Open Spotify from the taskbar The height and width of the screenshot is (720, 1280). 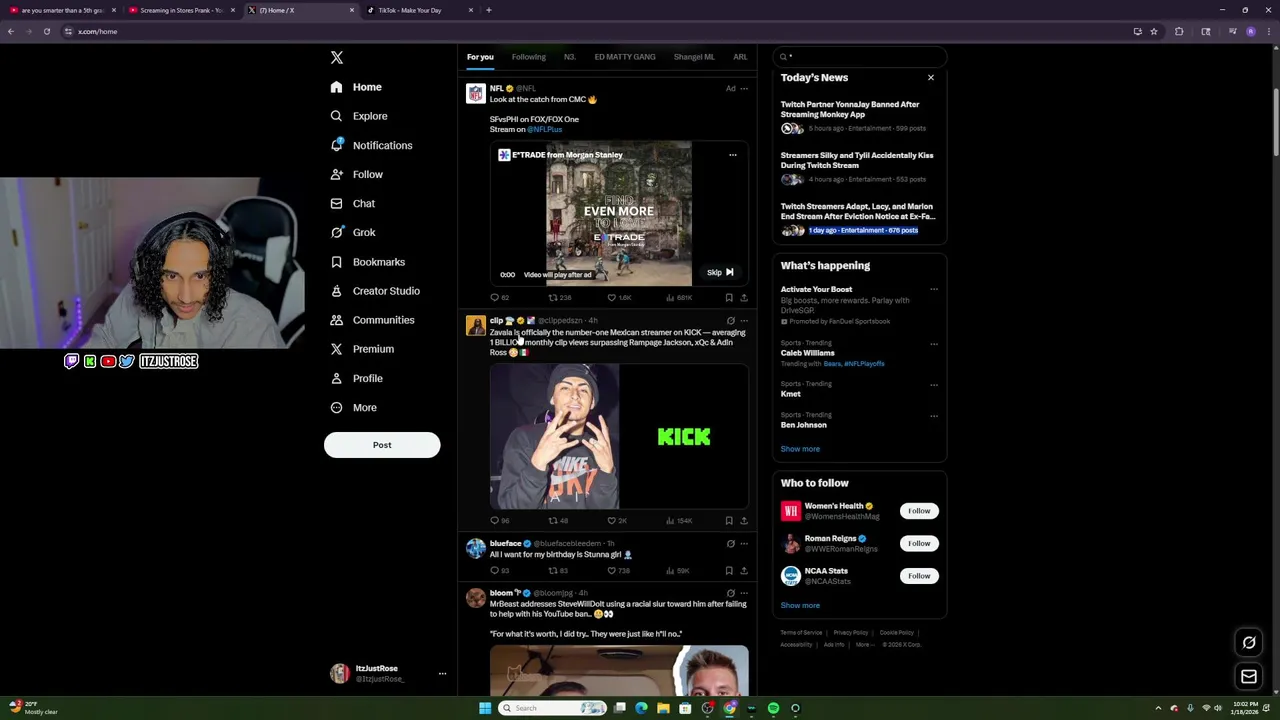(773, 708)
